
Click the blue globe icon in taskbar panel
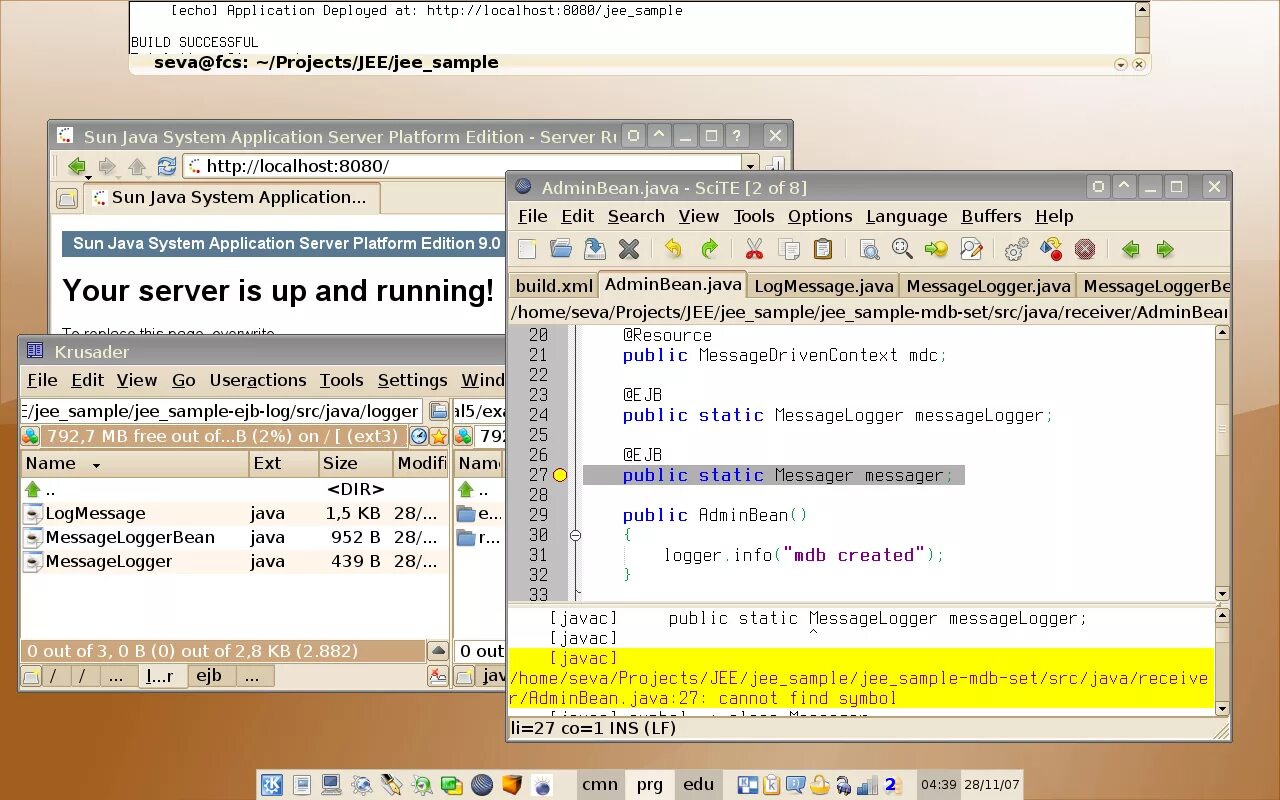(482, 785)
